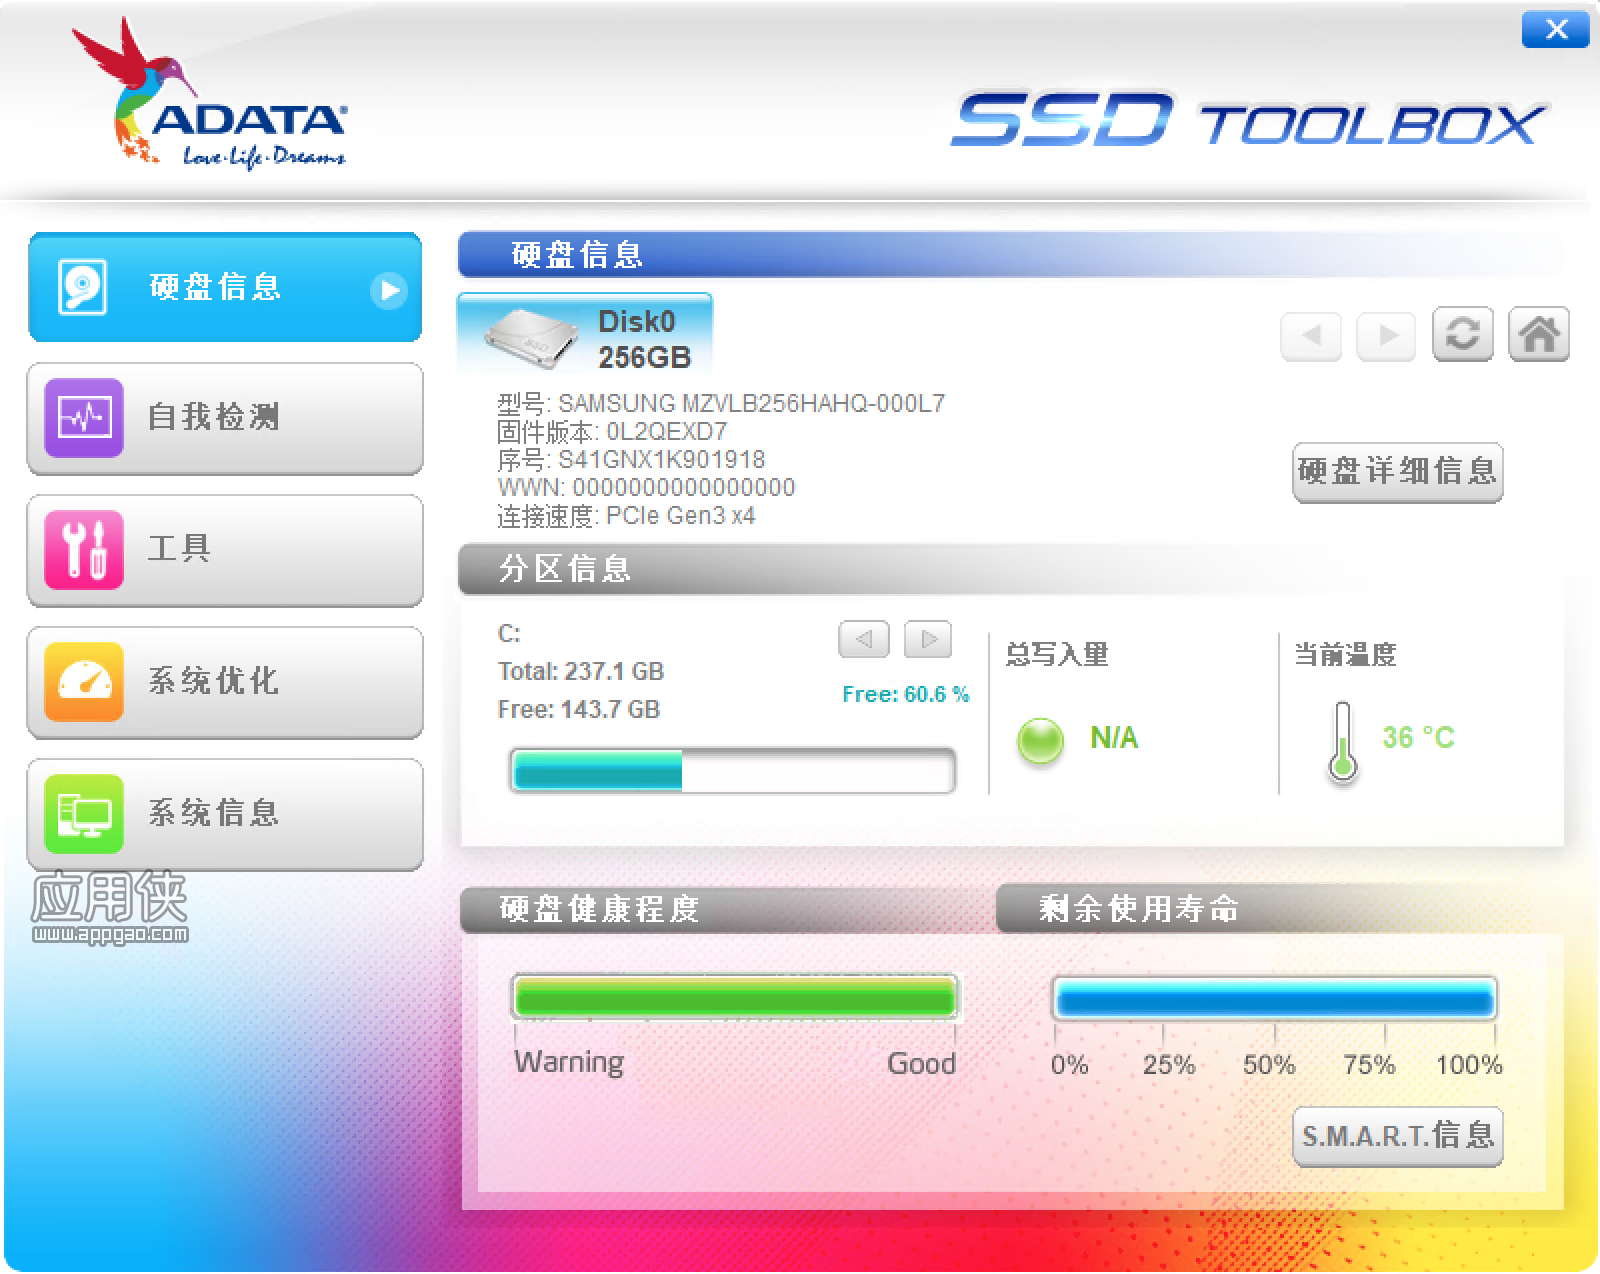Click the SAMSUNG MZVLB256HAHQ-000L7 model text
This screenshot has width=1600, height=1274.
tap(751, 403)
